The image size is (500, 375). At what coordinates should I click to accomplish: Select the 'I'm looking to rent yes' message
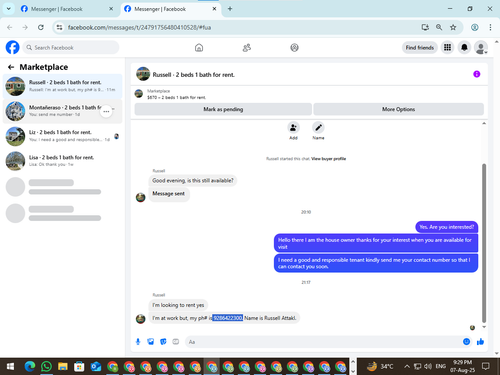point(178,305)
